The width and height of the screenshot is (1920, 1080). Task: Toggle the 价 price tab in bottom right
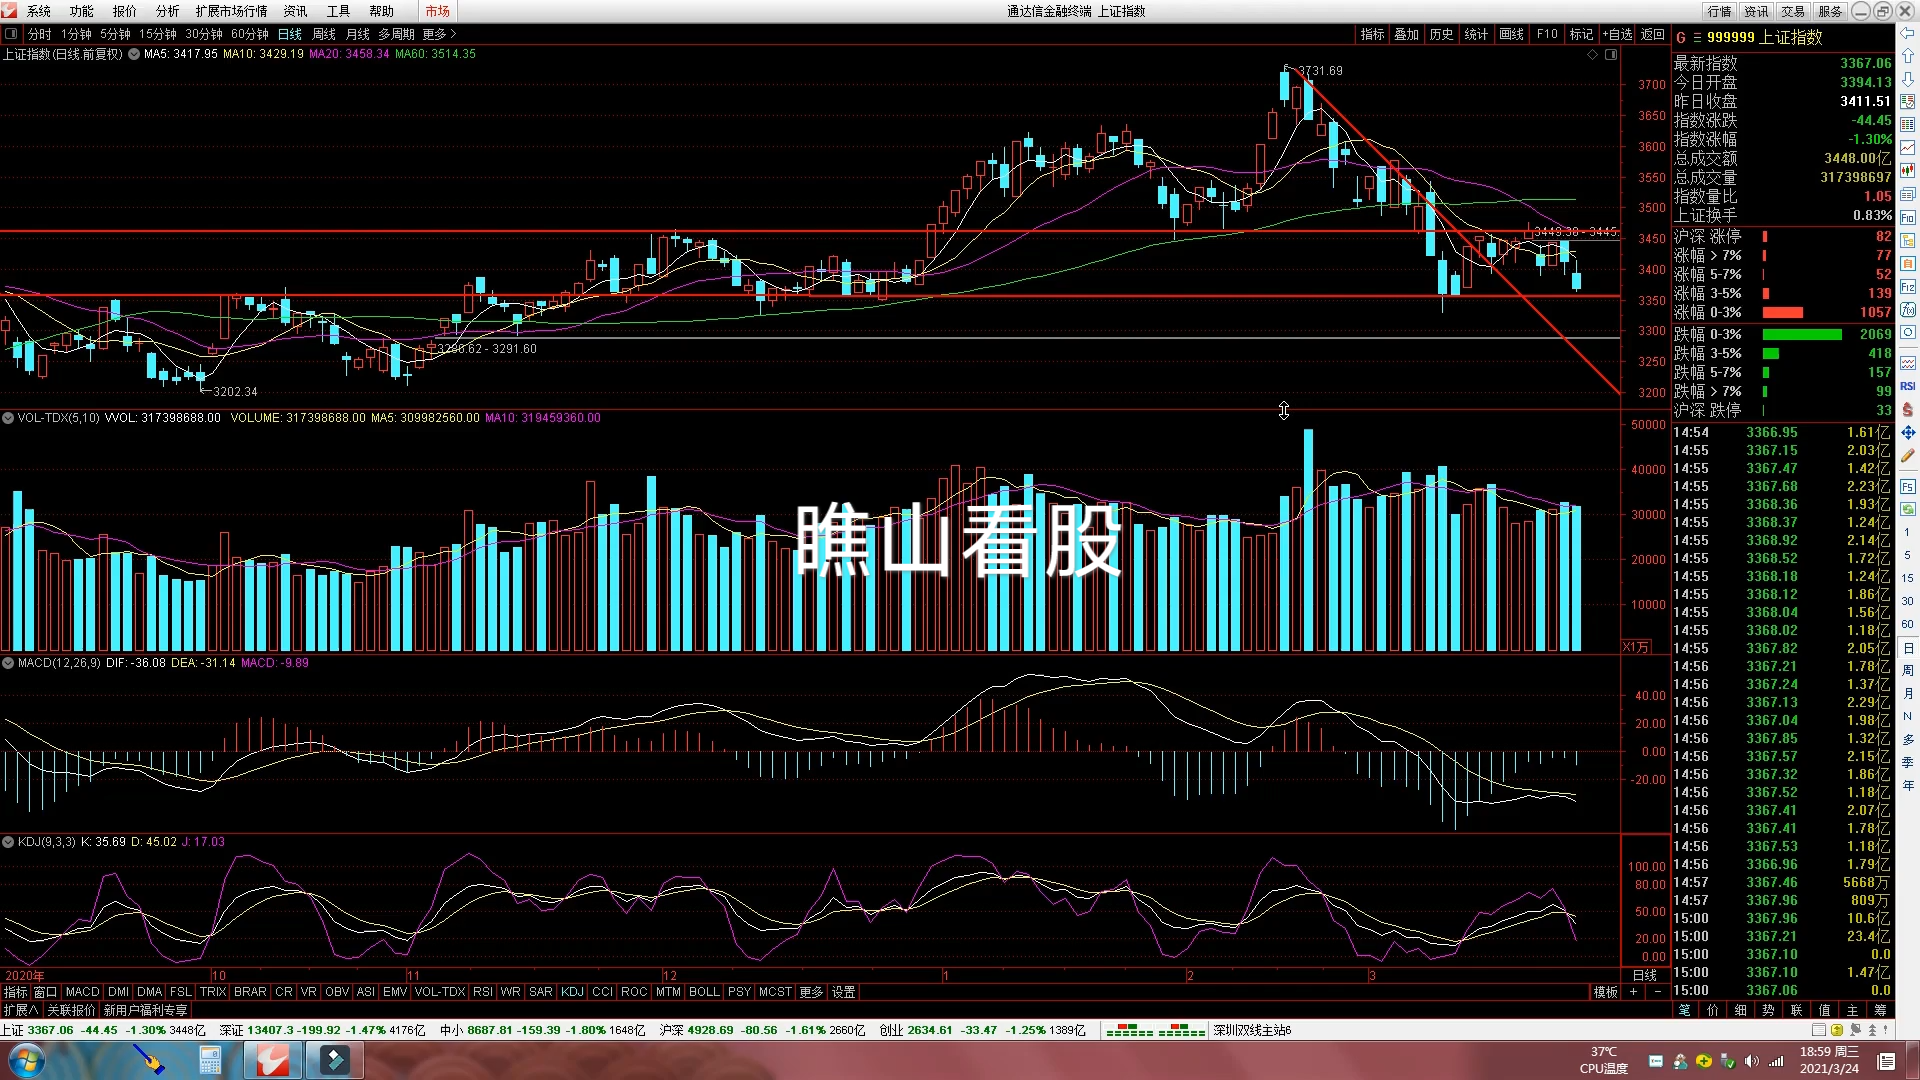coord(1712,1010)
